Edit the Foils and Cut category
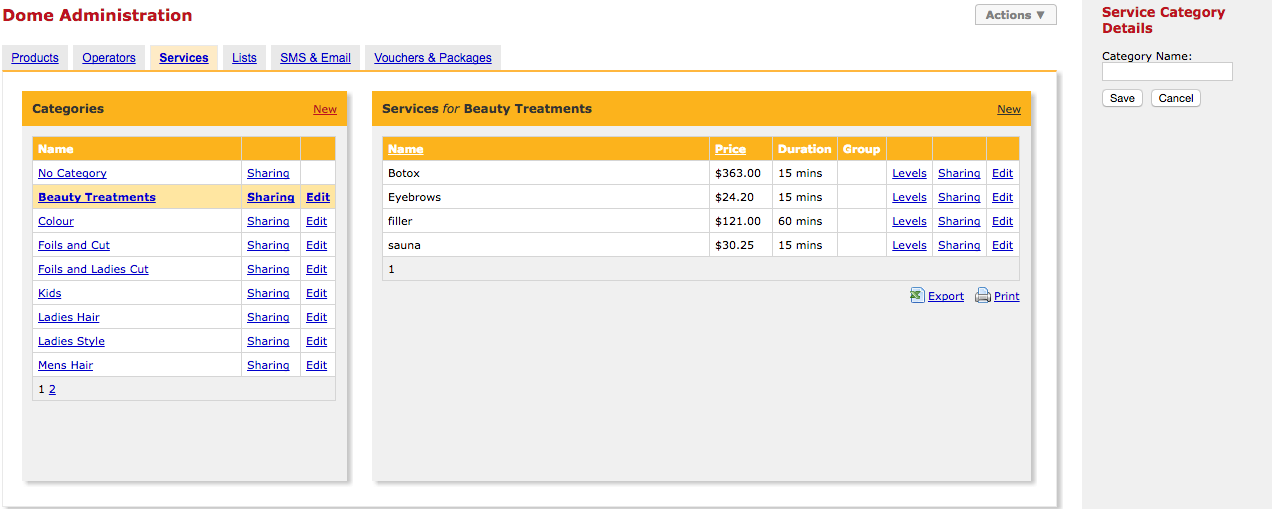1272x509 pixels. (x=317, y=245)
